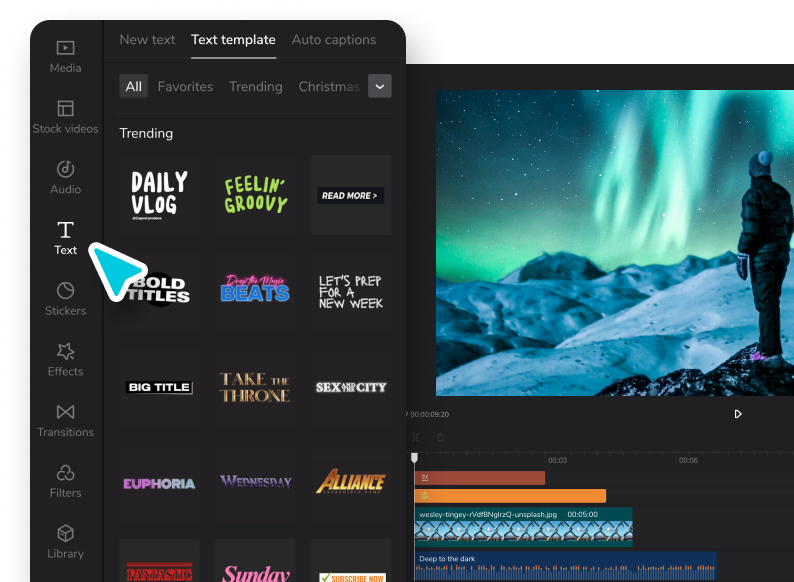Choose the Feelin' Groovy text template
This screenshot has height=582, width=794.
point(255,195)
